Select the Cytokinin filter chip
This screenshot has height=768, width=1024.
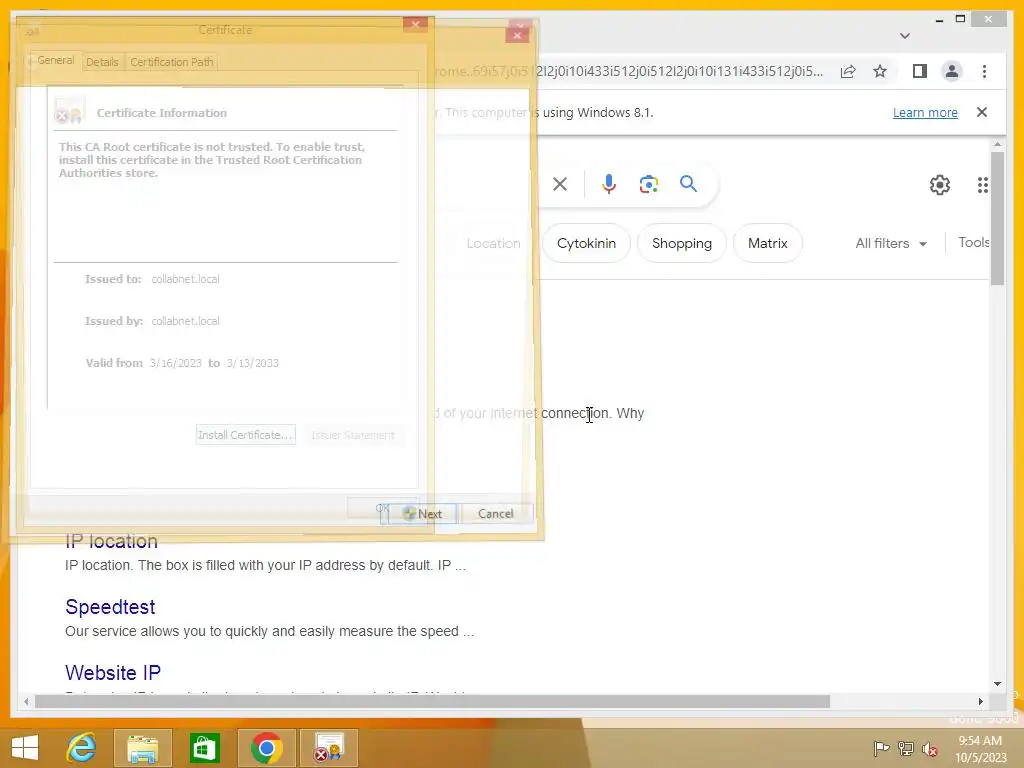pos(586,244)
